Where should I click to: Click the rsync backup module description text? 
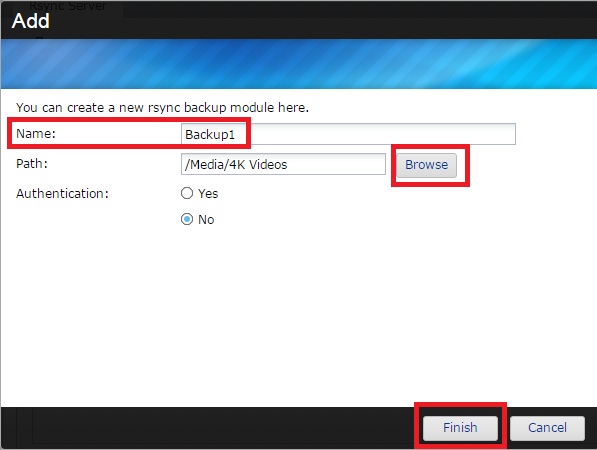click(163, 108)
